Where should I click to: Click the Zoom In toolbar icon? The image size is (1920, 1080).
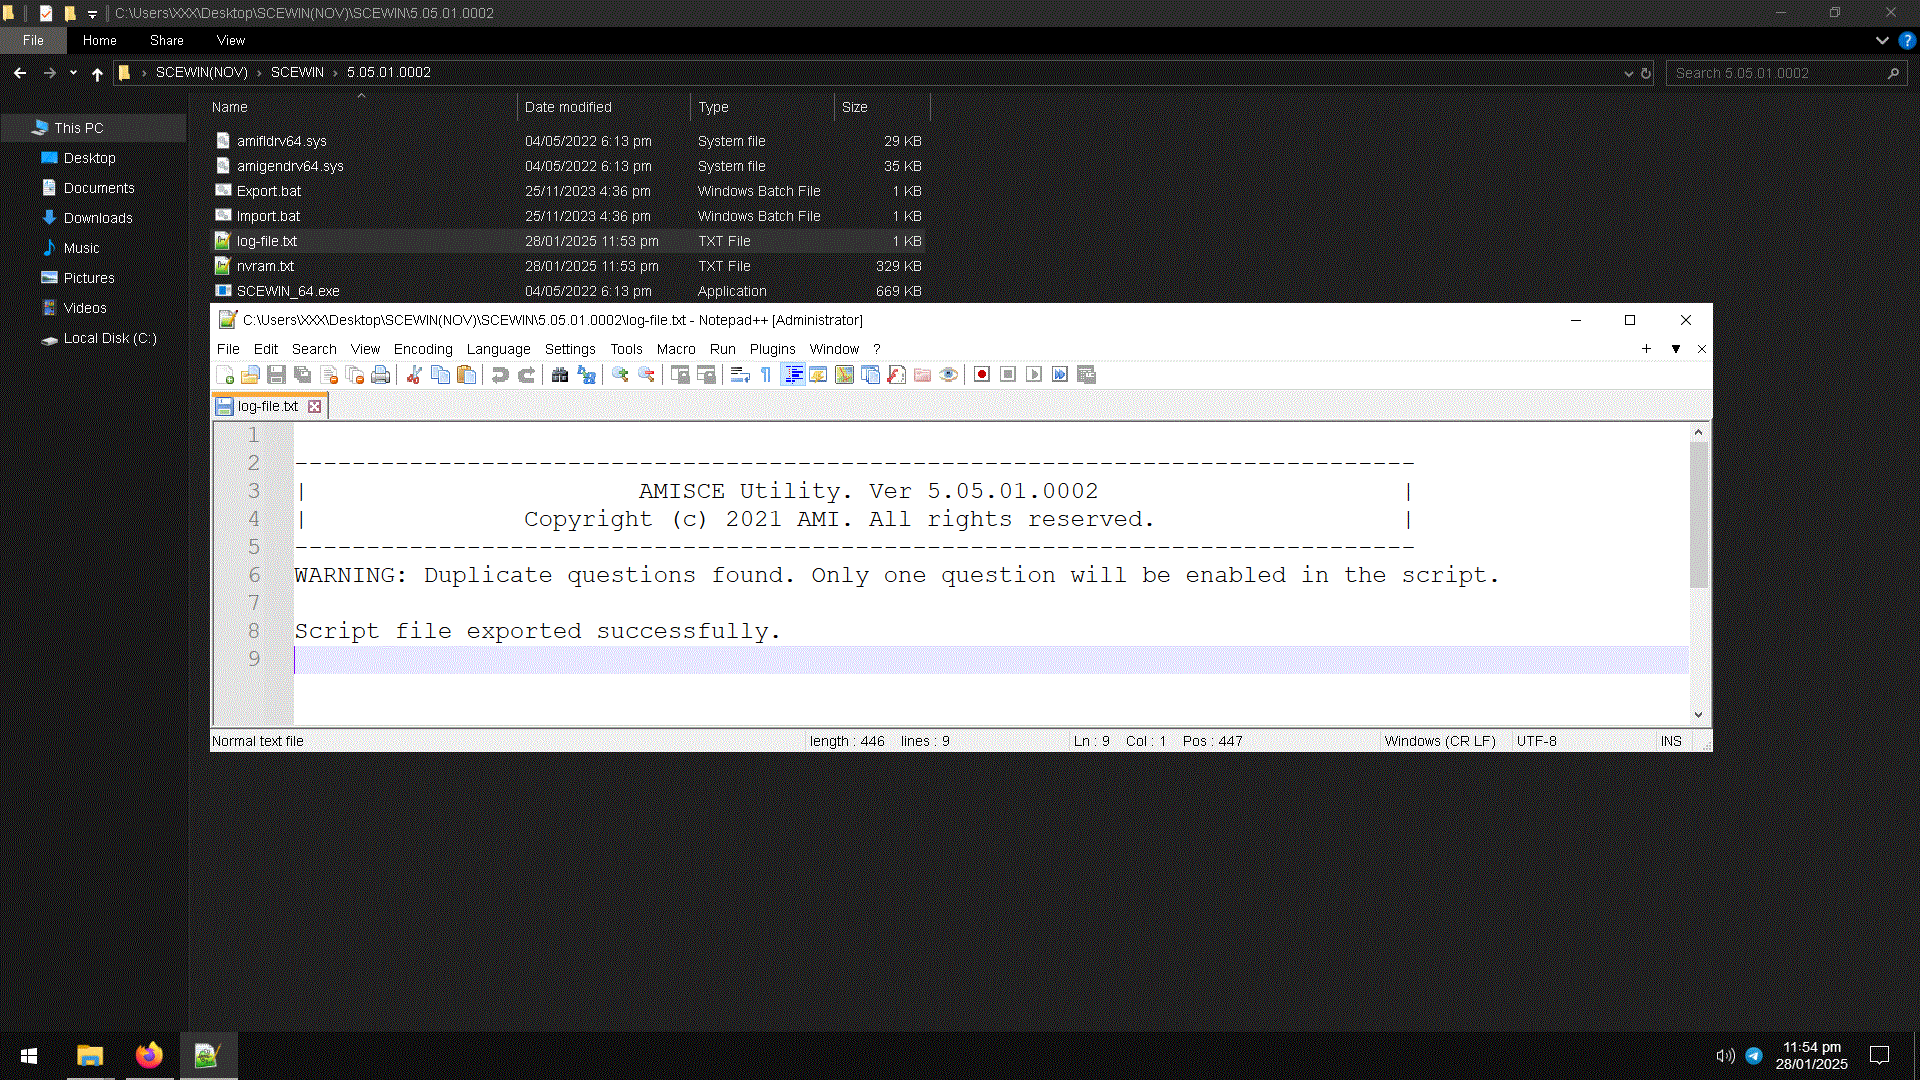(x=620, y=375)
